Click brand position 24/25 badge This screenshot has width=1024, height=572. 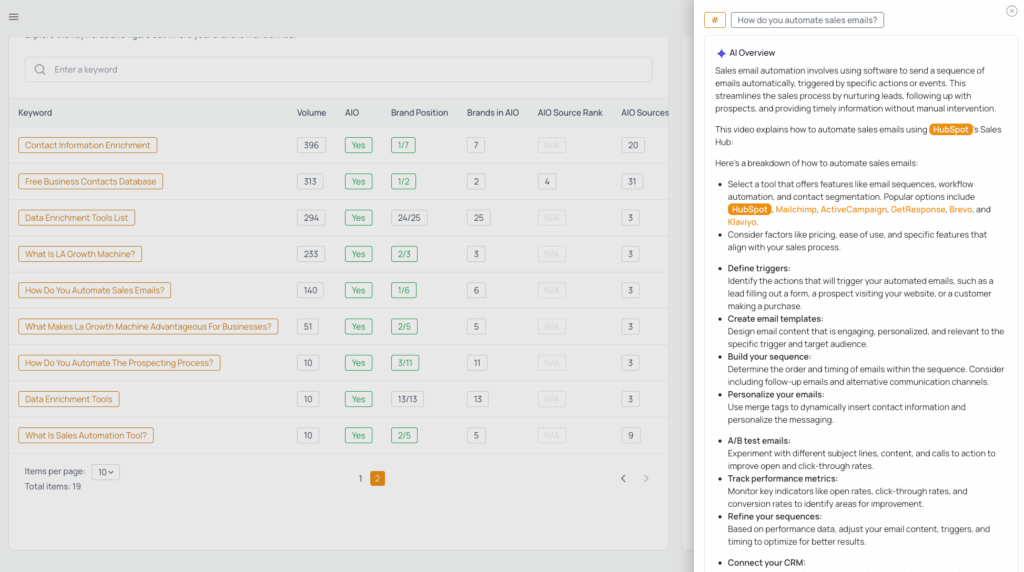tap(409, 218)
